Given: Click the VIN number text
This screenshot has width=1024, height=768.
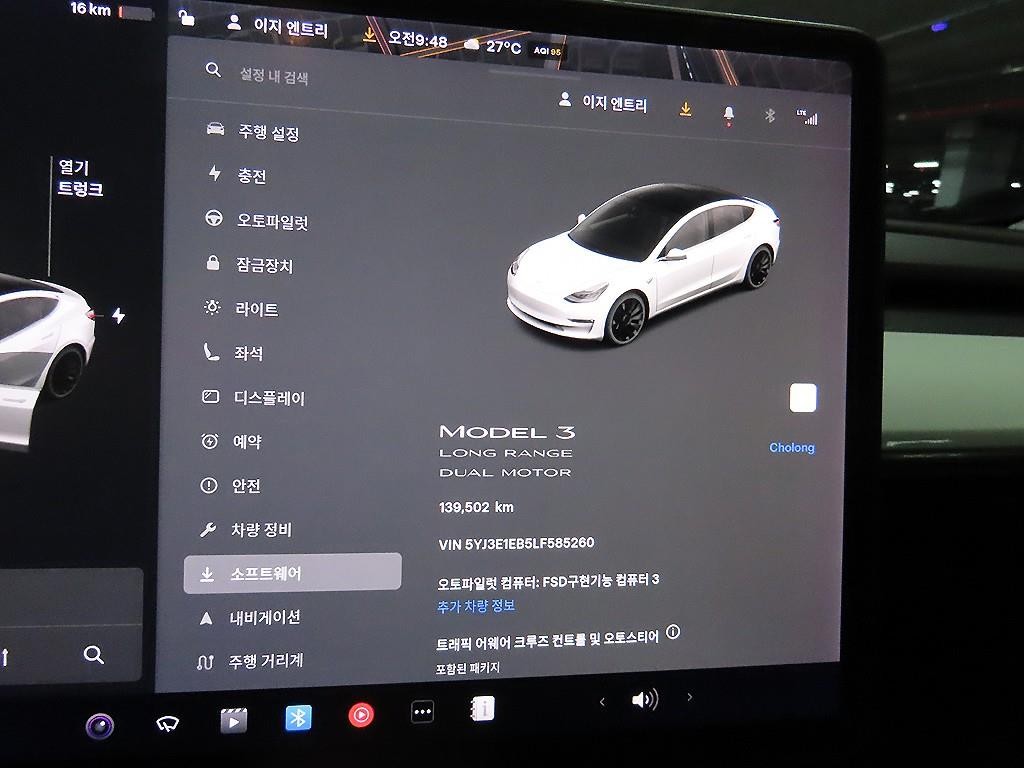Looking at the screenshot, I should click(x=516, y=543).
